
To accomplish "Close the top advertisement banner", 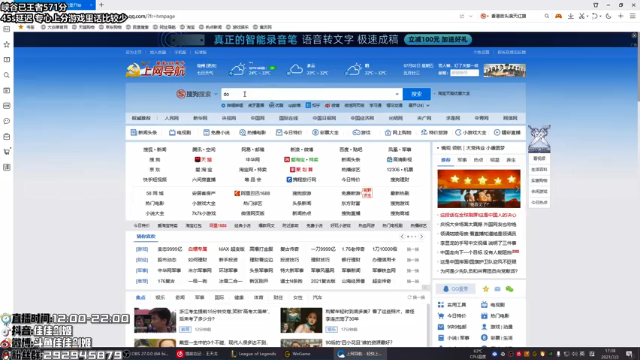I will 634,36.
